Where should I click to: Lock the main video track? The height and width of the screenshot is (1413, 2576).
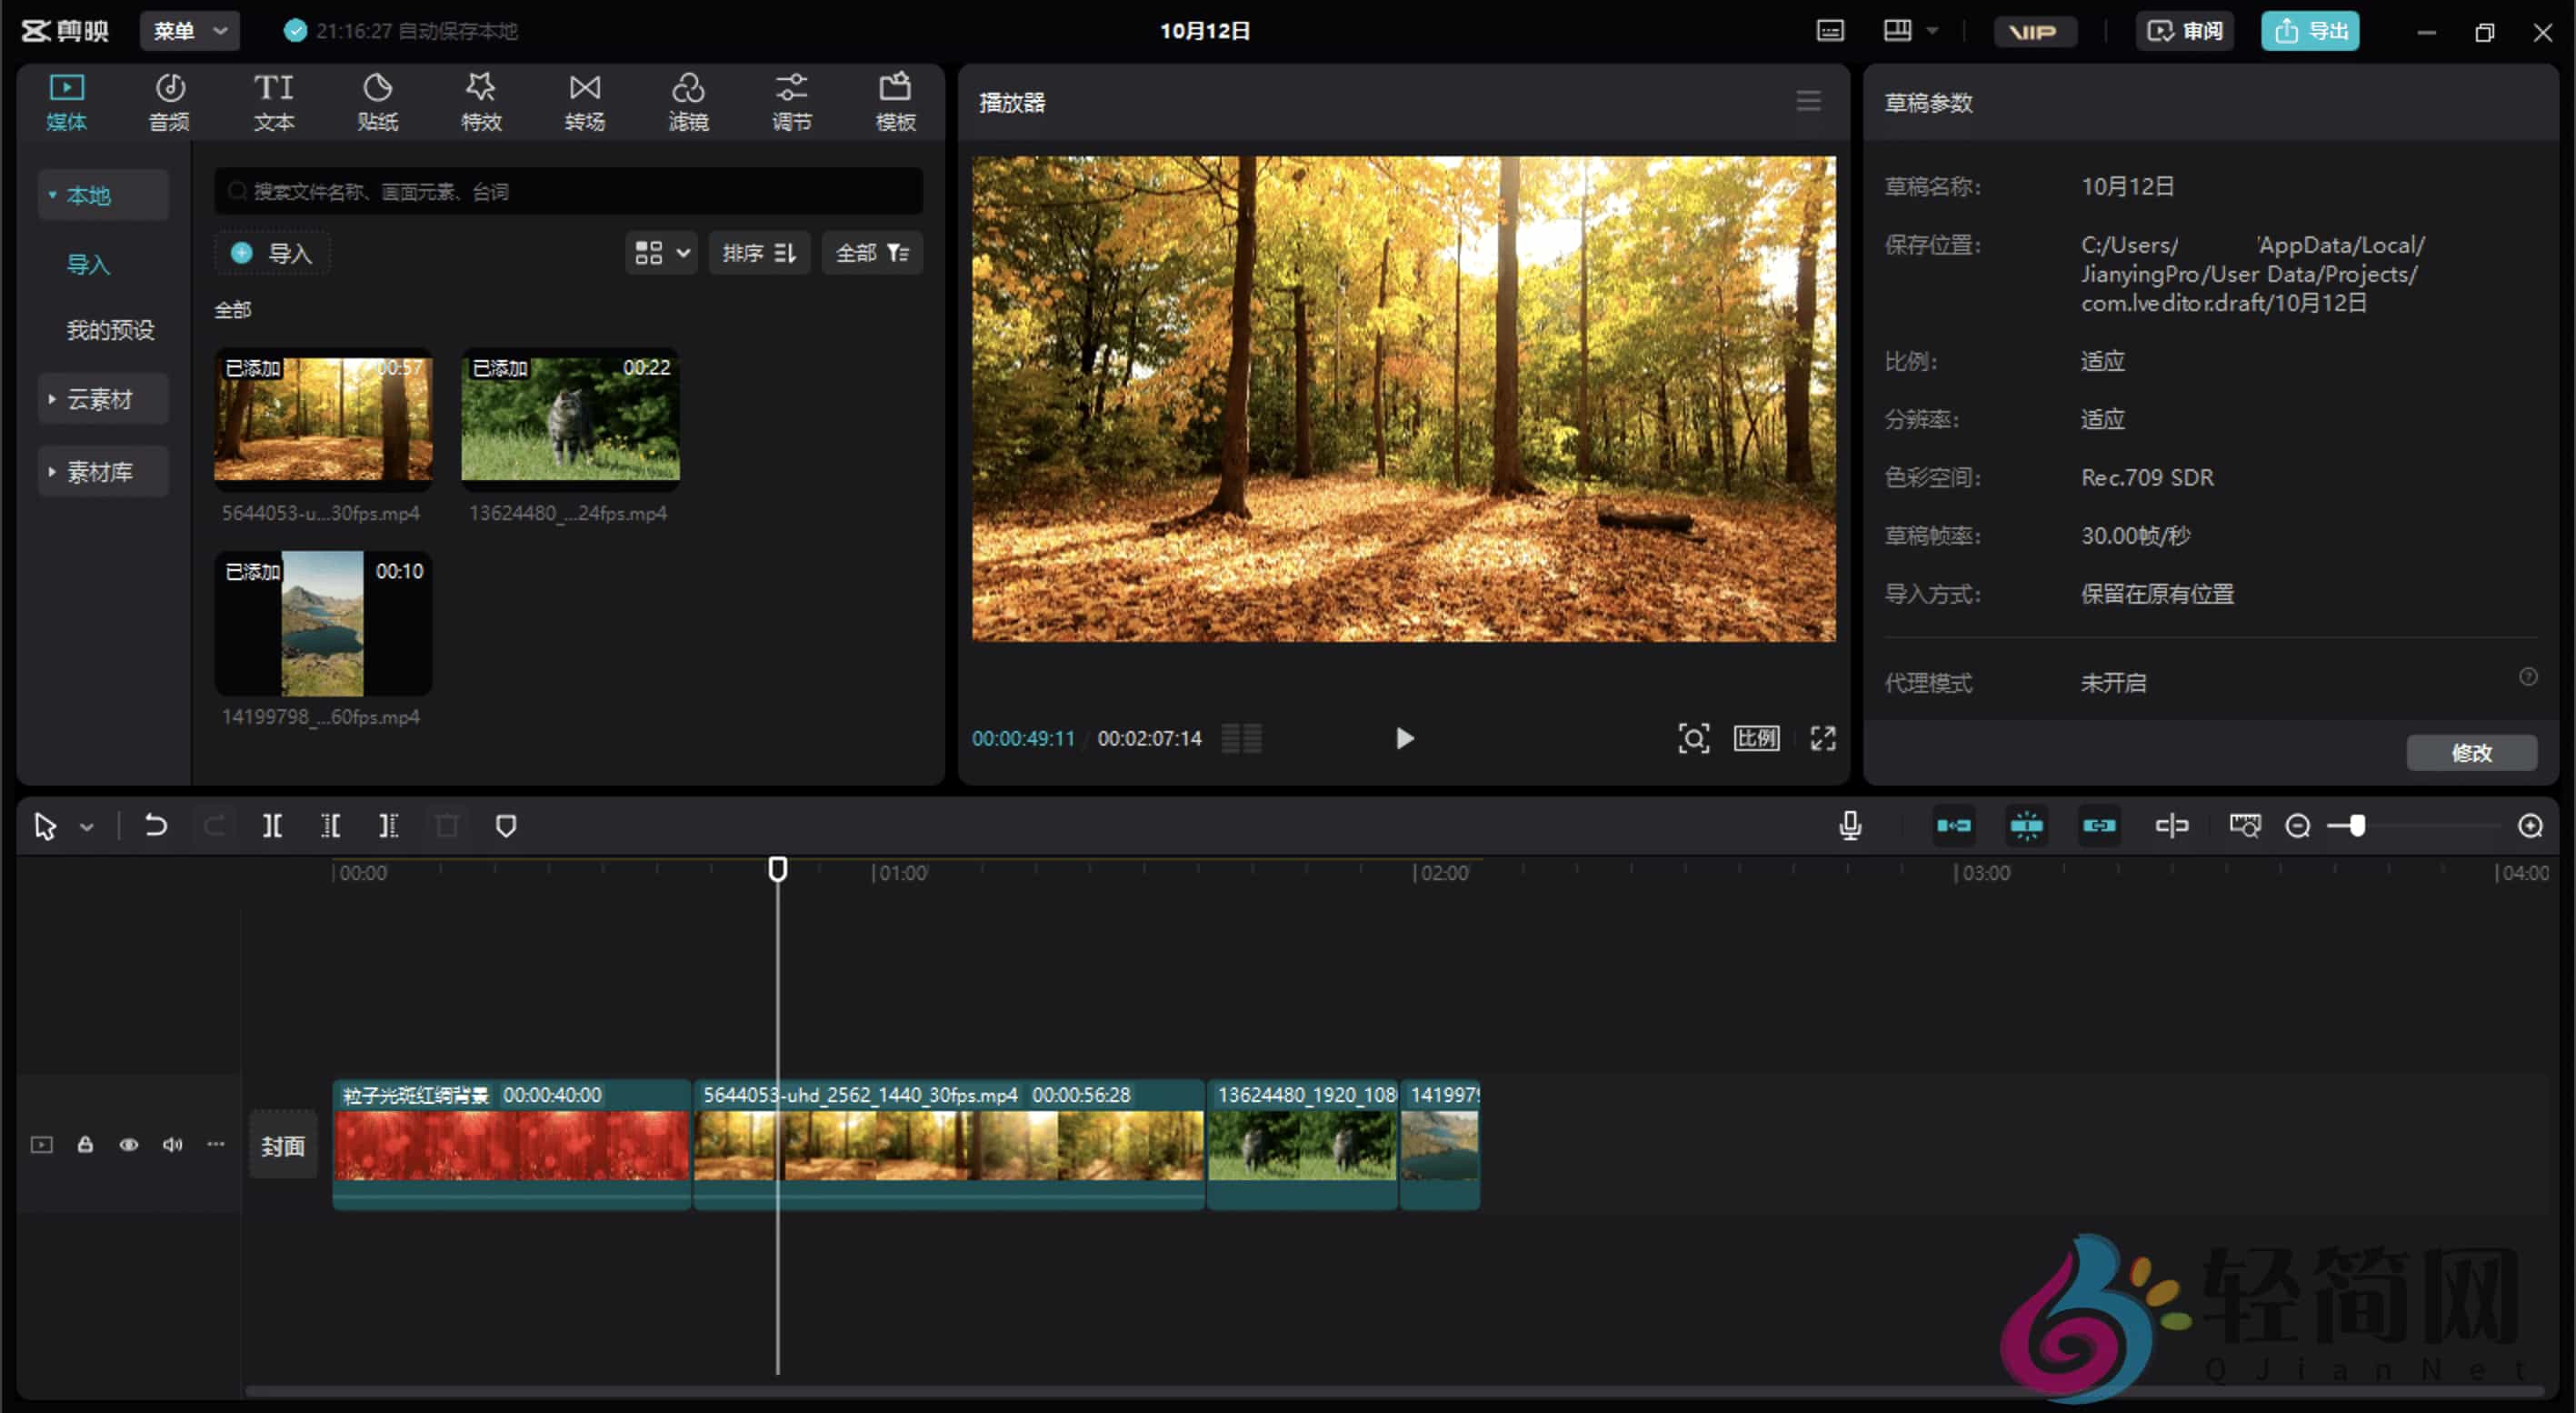[85, 1145]
